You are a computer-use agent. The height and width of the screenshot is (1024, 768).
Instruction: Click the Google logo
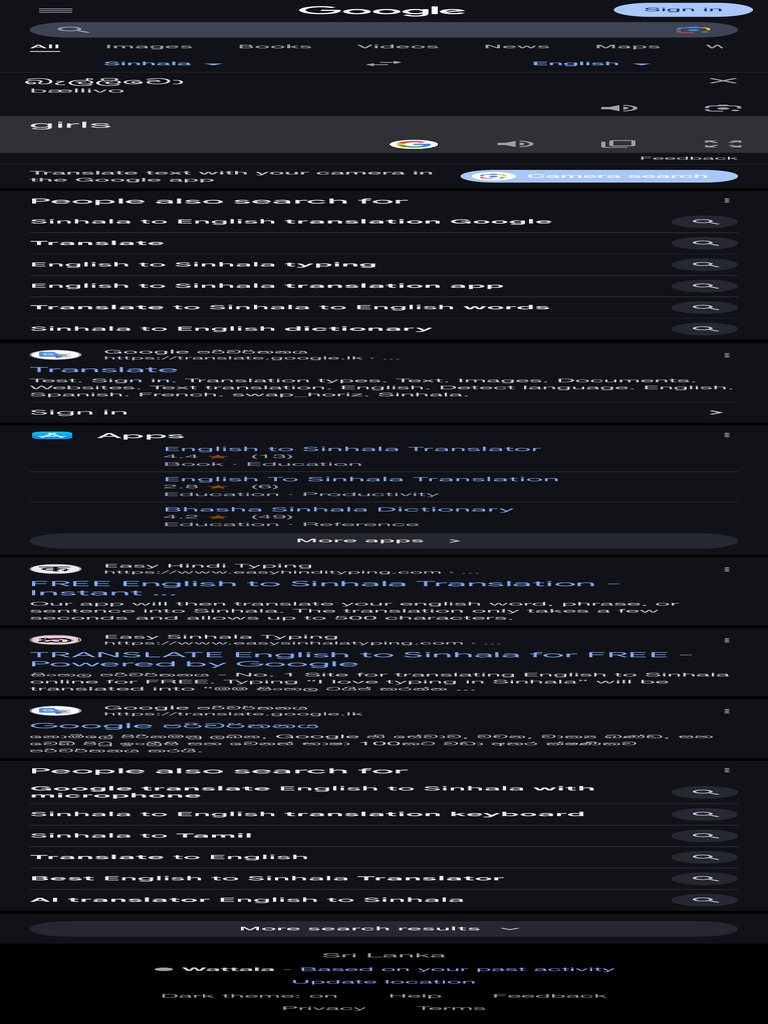click(x=382, y=10)
